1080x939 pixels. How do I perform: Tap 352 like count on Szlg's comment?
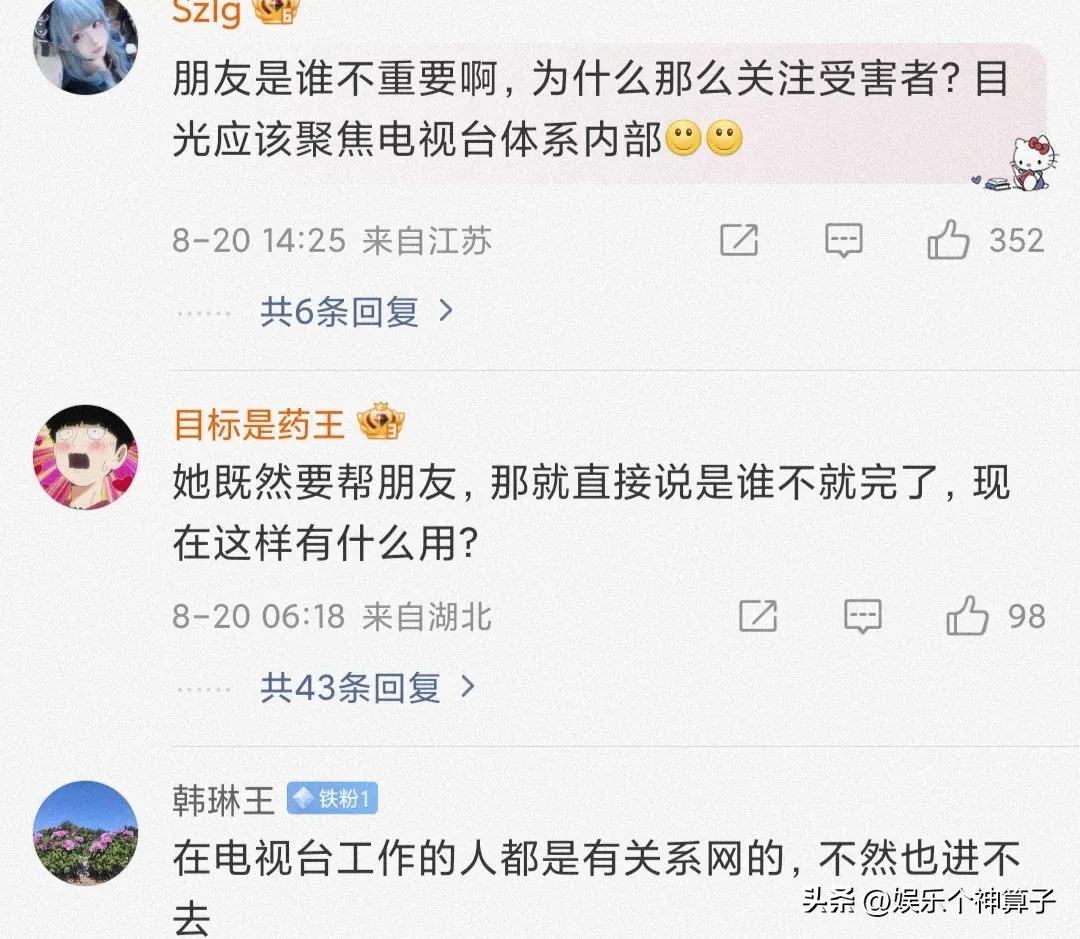click(1017, 240)
